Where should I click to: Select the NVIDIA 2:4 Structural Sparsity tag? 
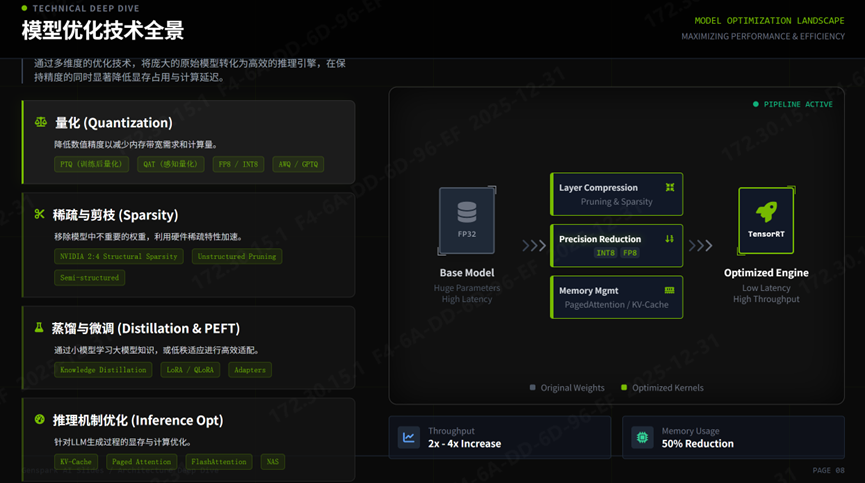pos(119,256)
